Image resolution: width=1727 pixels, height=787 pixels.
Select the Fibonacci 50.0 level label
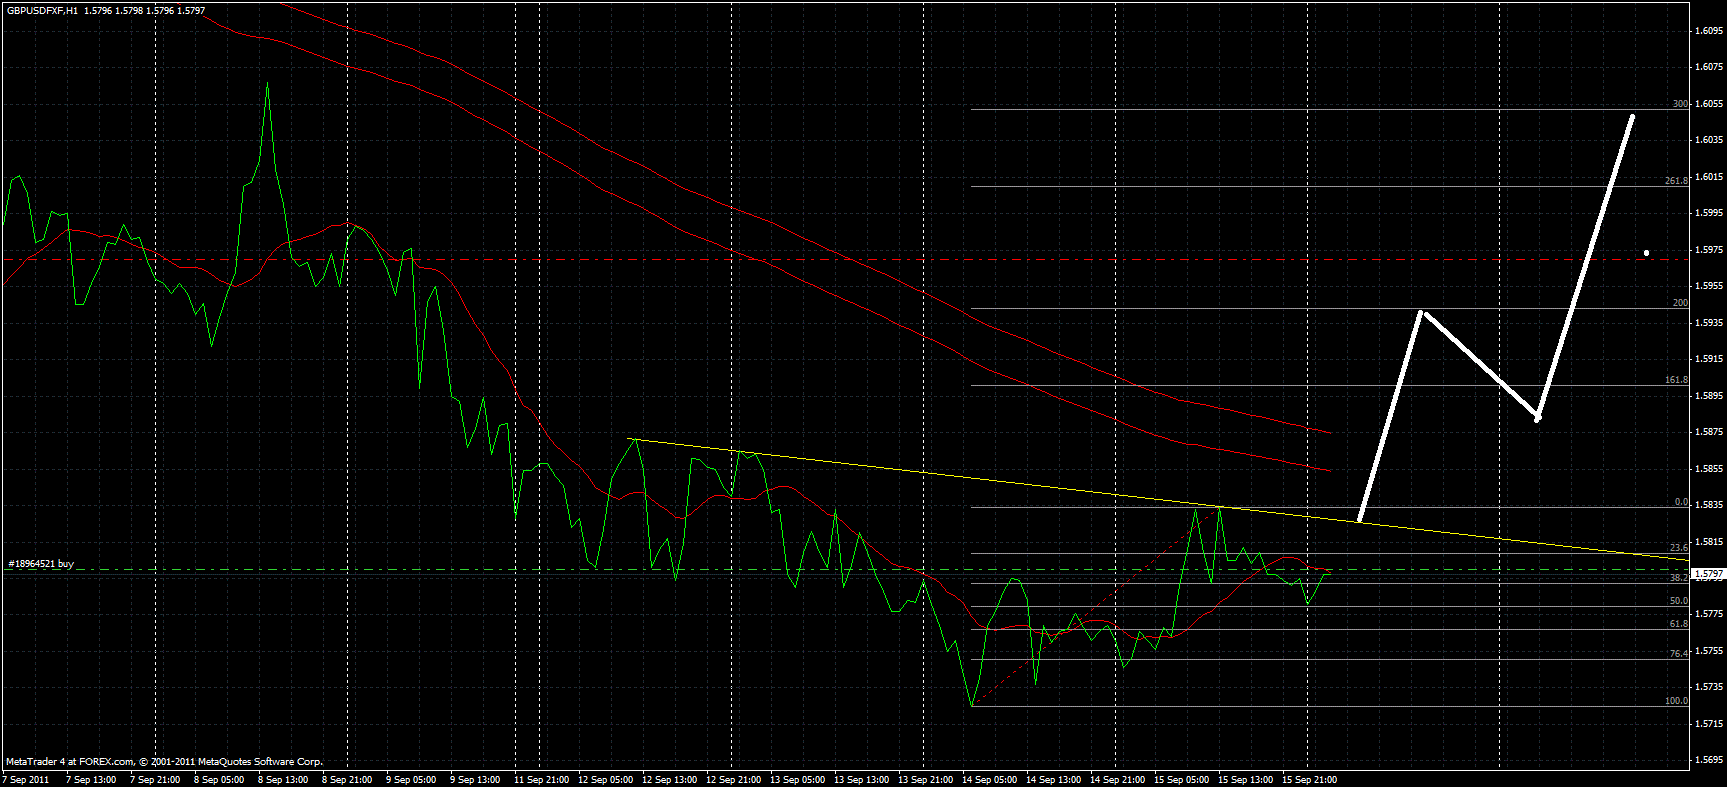[1678, 601]
